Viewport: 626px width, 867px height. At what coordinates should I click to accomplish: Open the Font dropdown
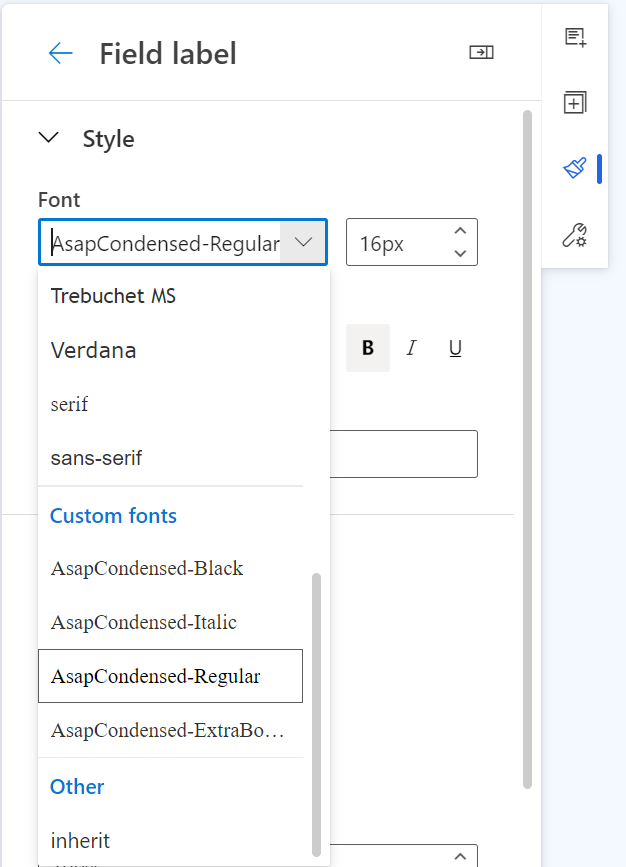tap(303, 242)
